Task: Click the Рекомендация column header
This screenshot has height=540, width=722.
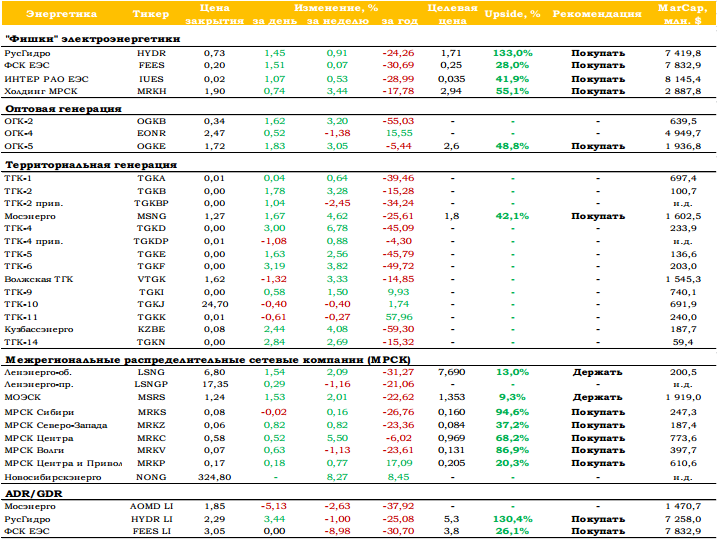Action: pyautogui.click(x=597, y=14)
